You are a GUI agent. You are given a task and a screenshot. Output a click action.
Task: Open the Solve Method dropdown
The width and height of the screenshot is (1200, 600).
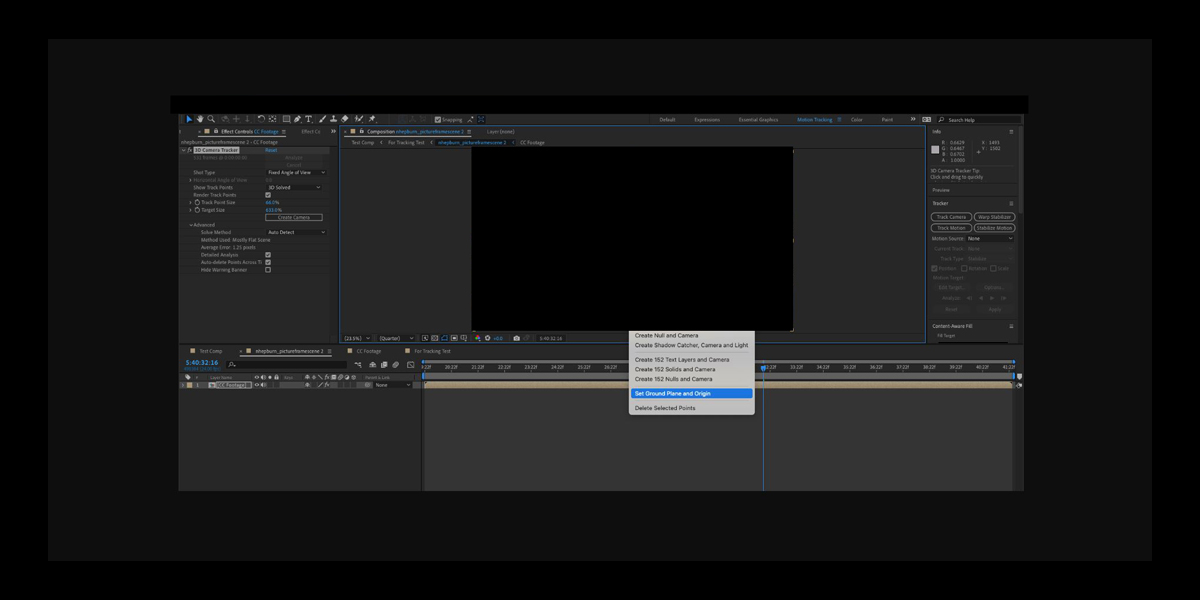click(x=296, y=232)
